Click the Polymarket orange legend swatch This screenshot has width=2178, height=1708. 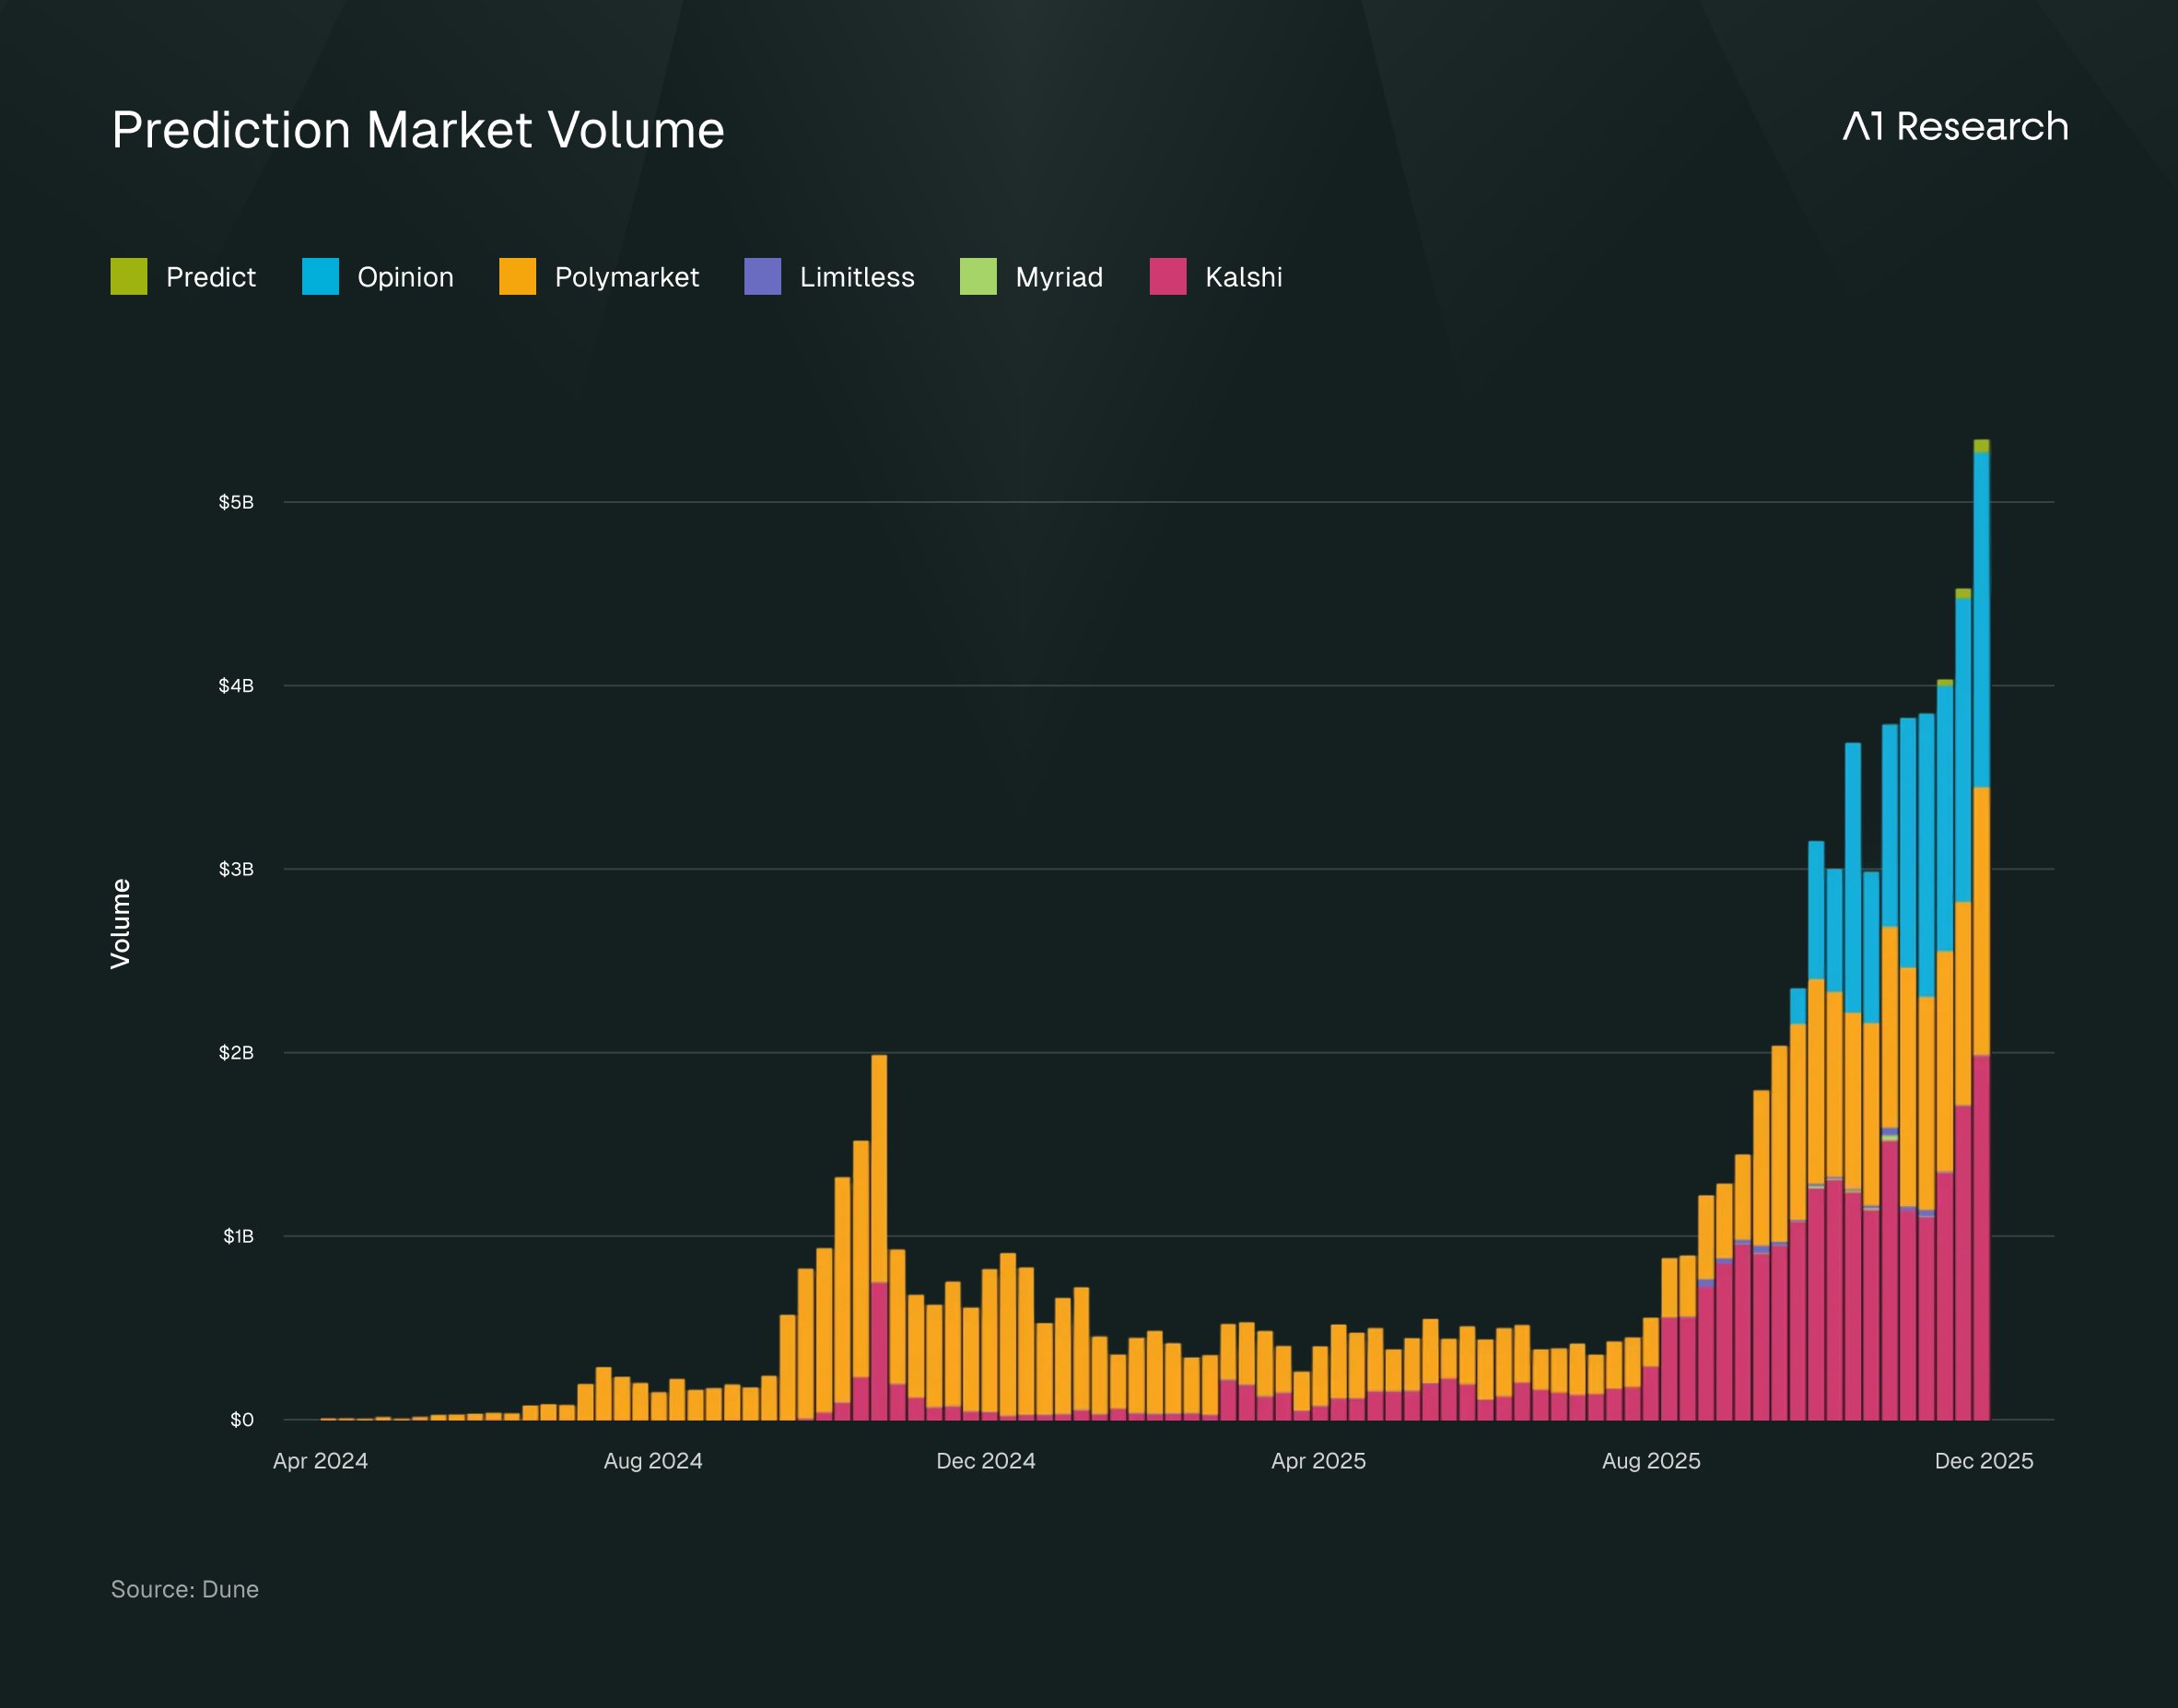click(518, 277)
